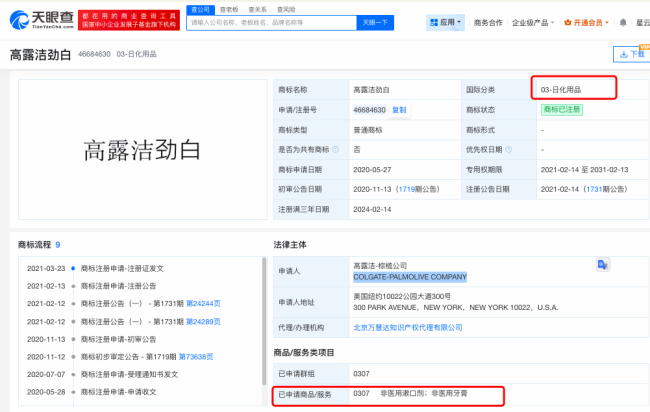Open the 第24289页 link
The height and width of the screenshot is (412, 650).
(203, 322)
